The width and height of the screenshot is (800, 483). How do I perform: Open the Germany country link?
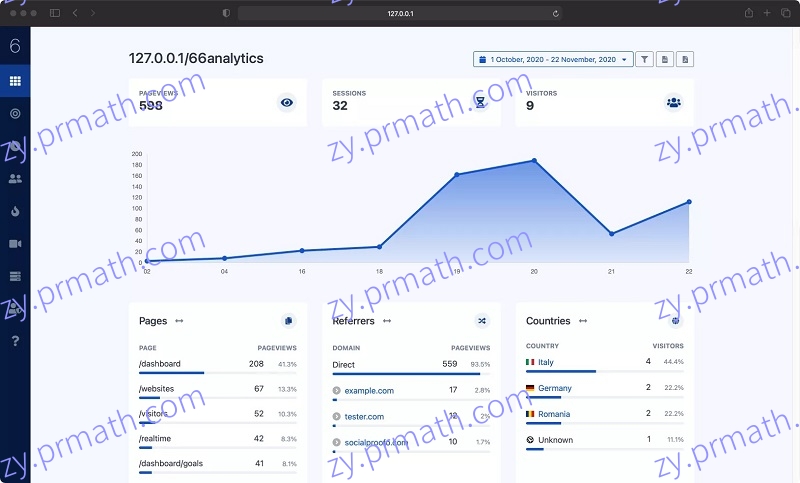pyautogui.click(x=555, y=388)
